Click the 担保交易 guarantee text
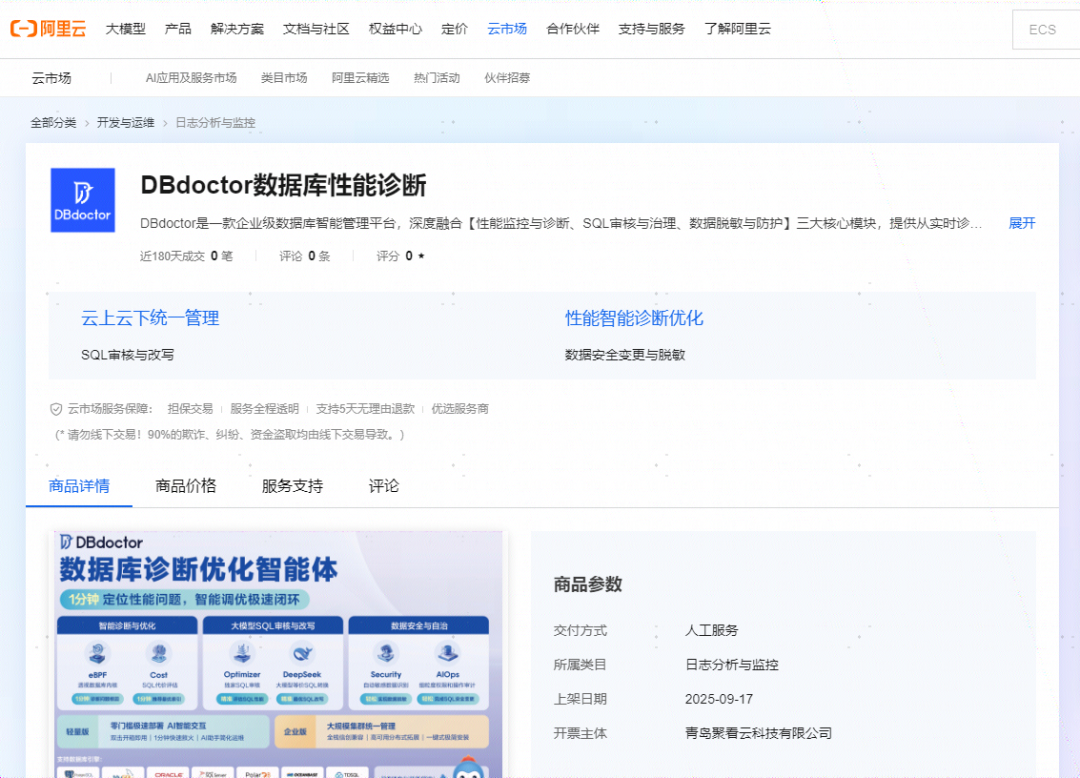Viewport: 1080px width, 778px height. [x=190, y=409]
